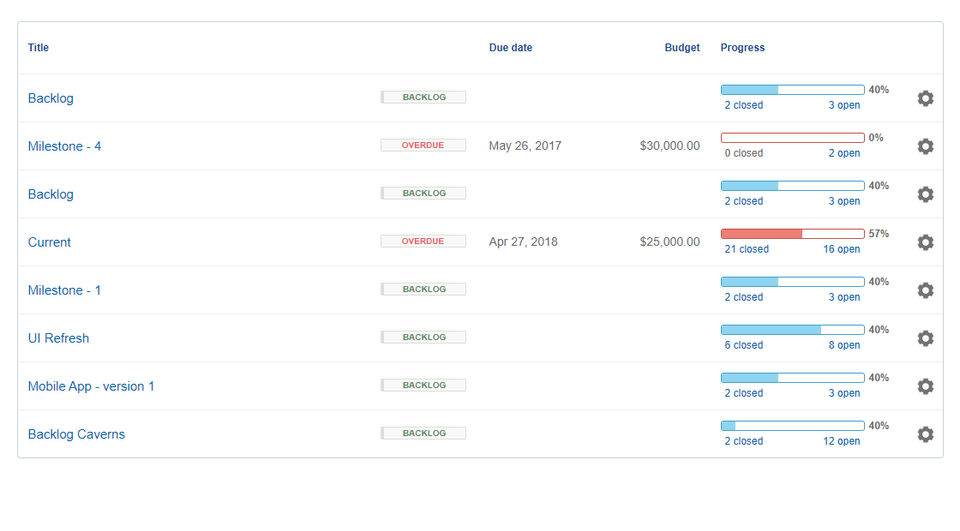Click the Milestone - 4 title
Image resolution: width=960 pixels, height=531 pixels.
(x=64, y=146)
